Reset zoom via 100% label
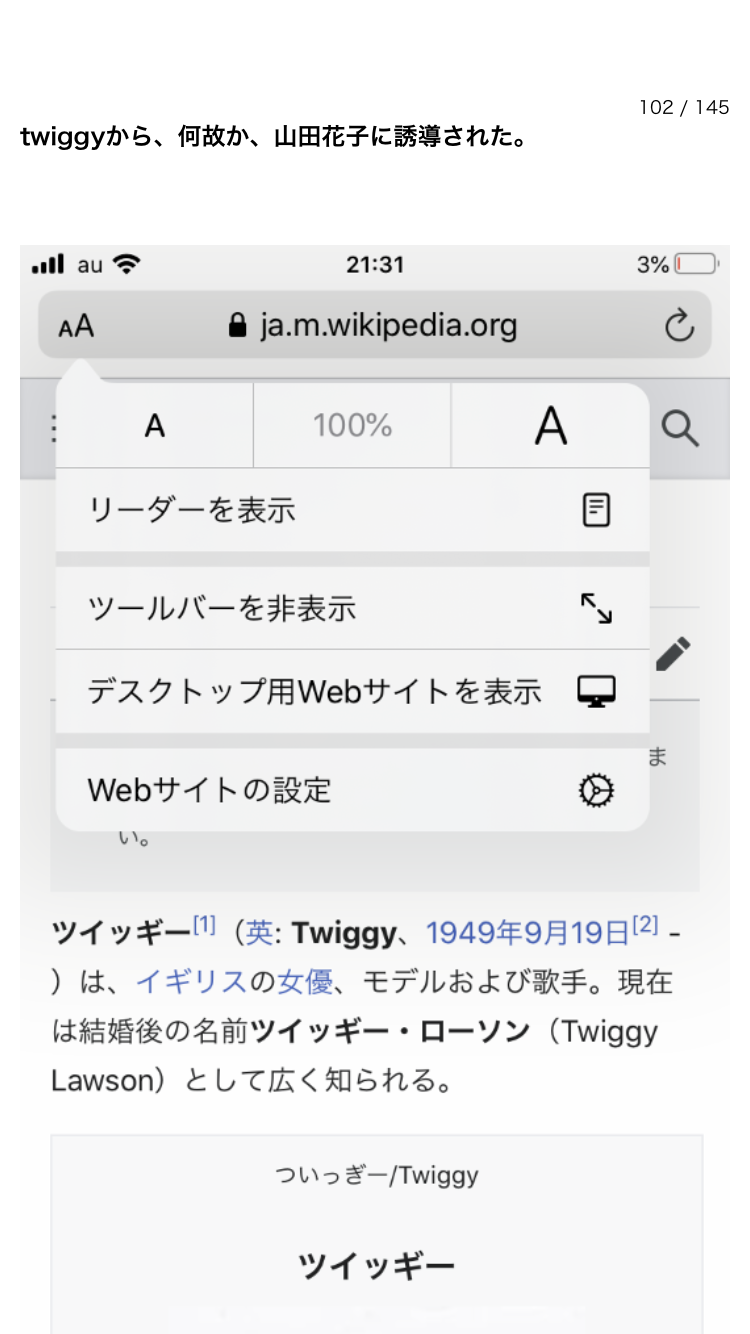This screenshot has height=1334, width=750. [352, 427]
